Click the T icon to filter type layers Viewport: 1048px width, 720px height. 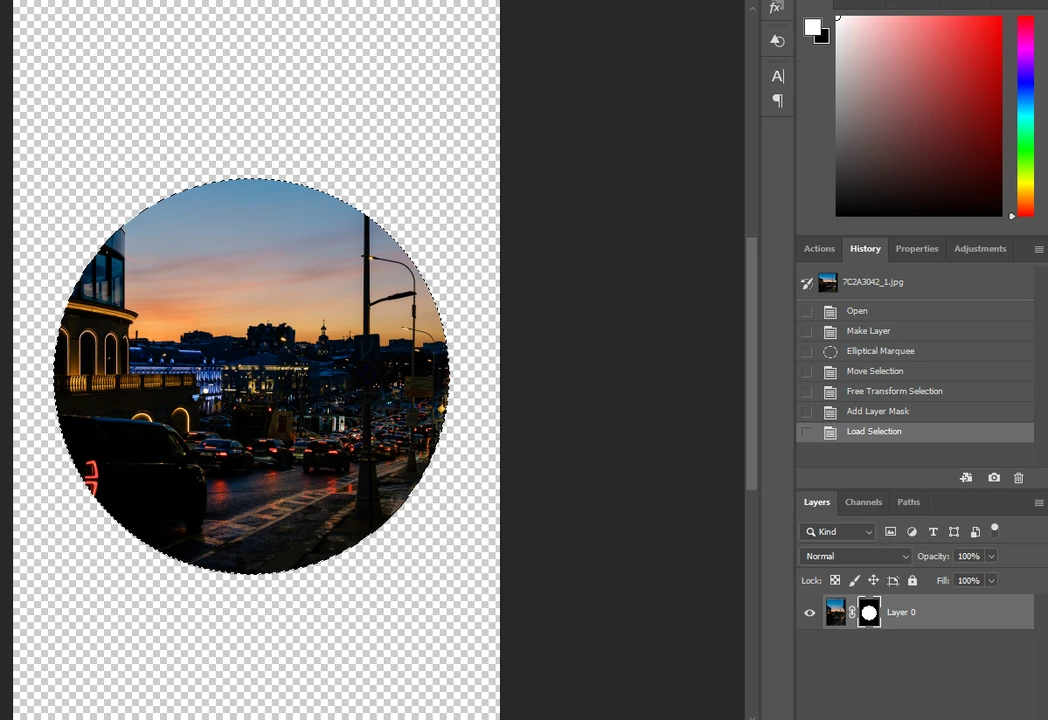click(x=932, y=531)
